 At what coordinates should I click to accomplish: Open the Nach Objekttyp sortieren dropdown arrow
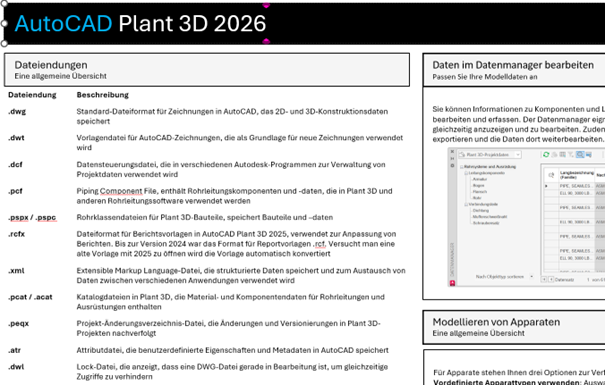coord(531,276)
